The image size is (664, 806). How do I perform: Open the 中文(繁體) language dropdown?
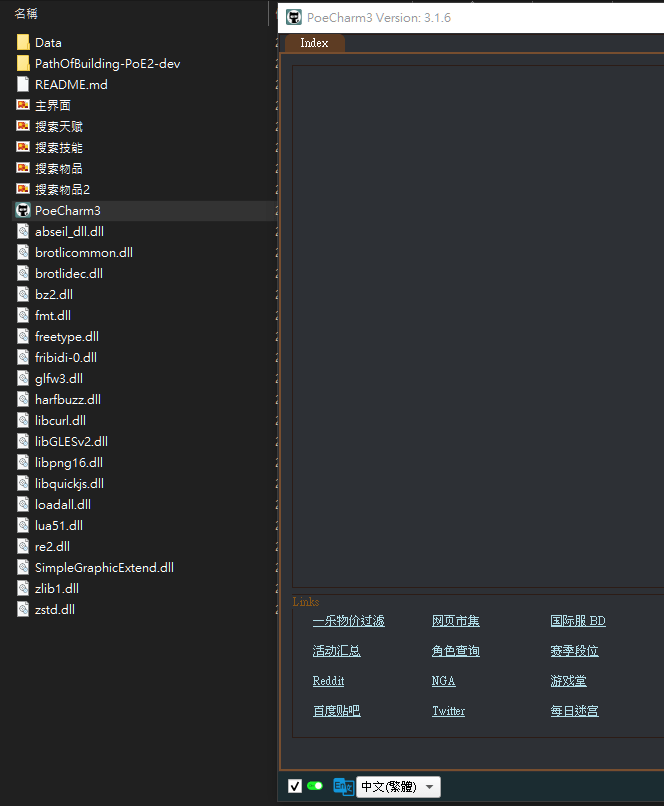(398, 787)
